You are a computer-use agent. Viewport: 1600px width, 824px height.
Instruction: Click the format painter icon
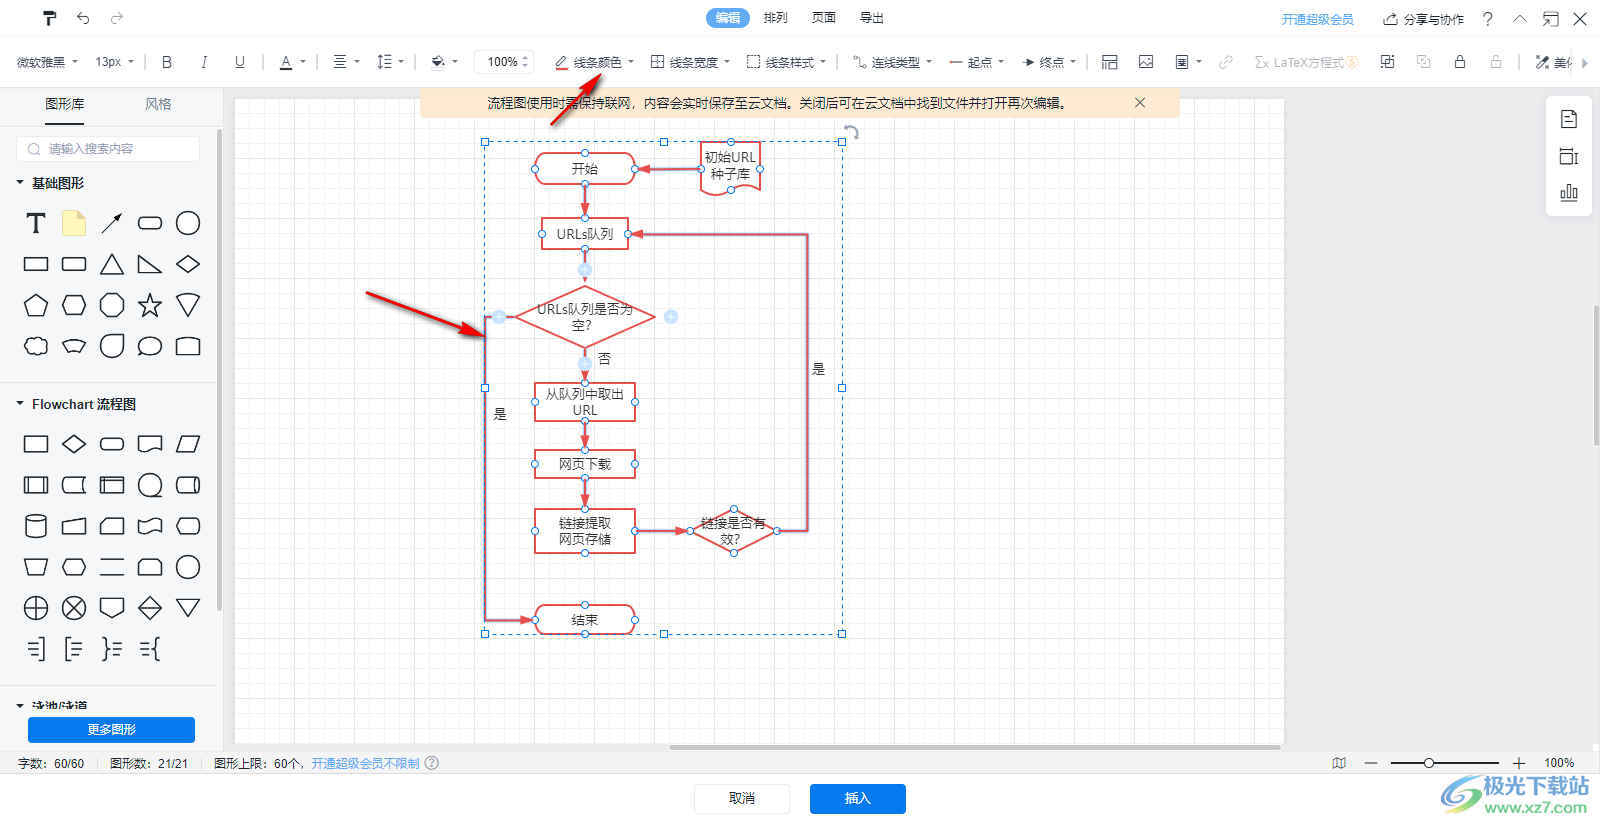coord(50,18)
